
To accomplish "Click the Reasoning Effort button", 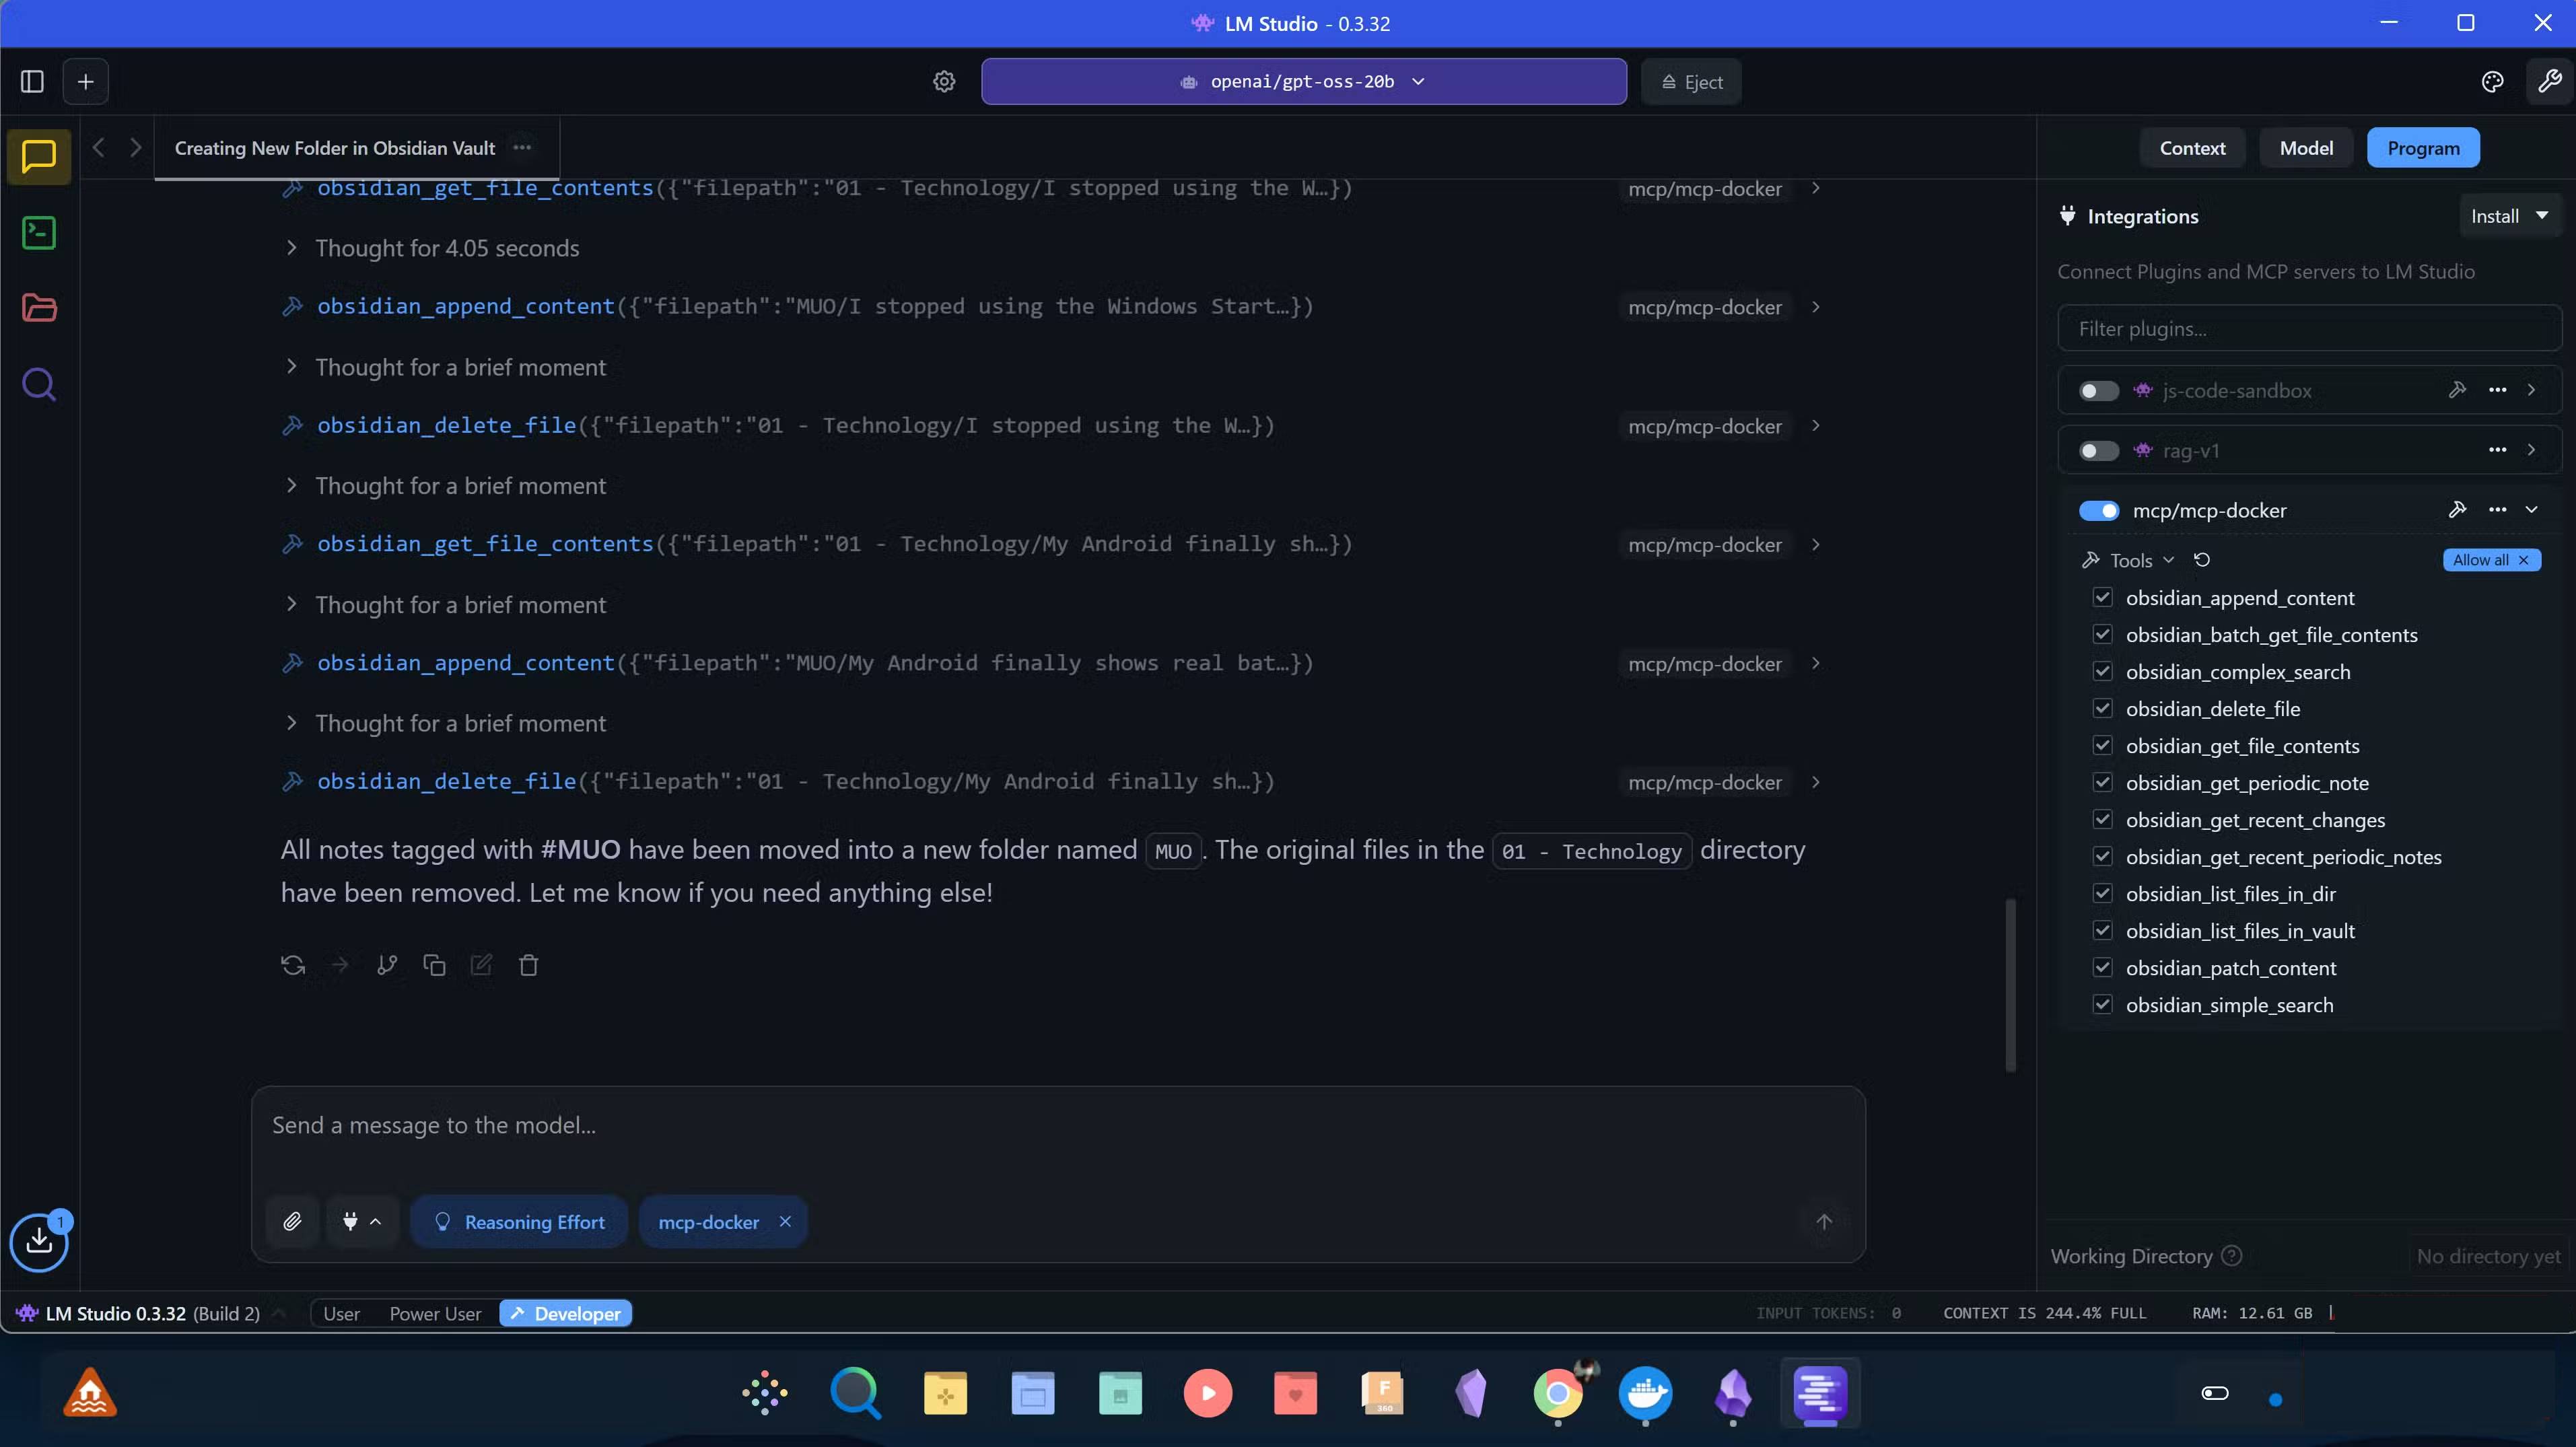I will coord(519,1221).
